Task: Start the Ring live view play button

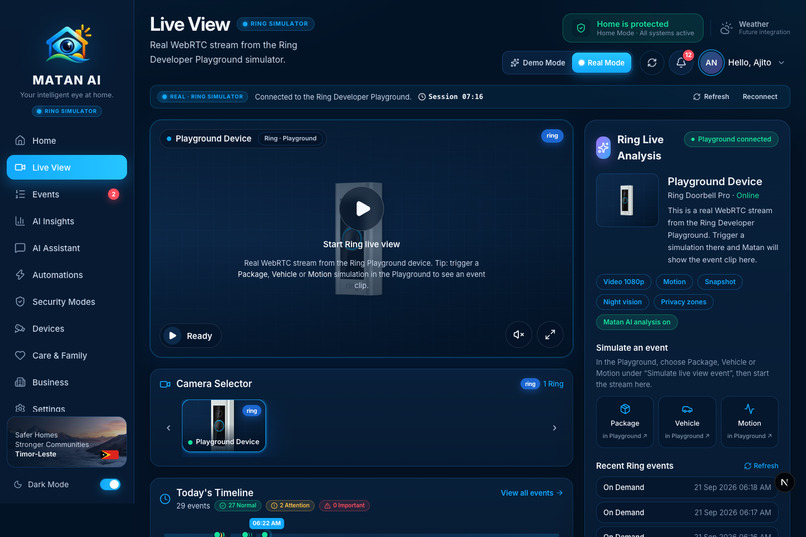Action: (361, 209)
